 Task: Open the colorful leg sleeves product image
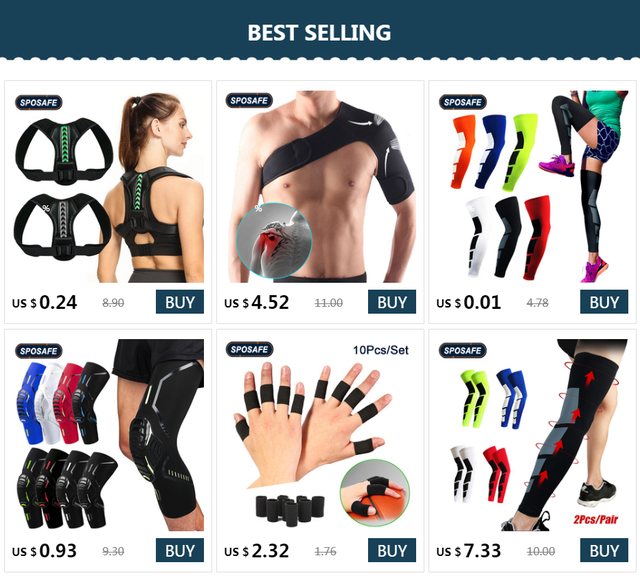(x=533, y=187)
